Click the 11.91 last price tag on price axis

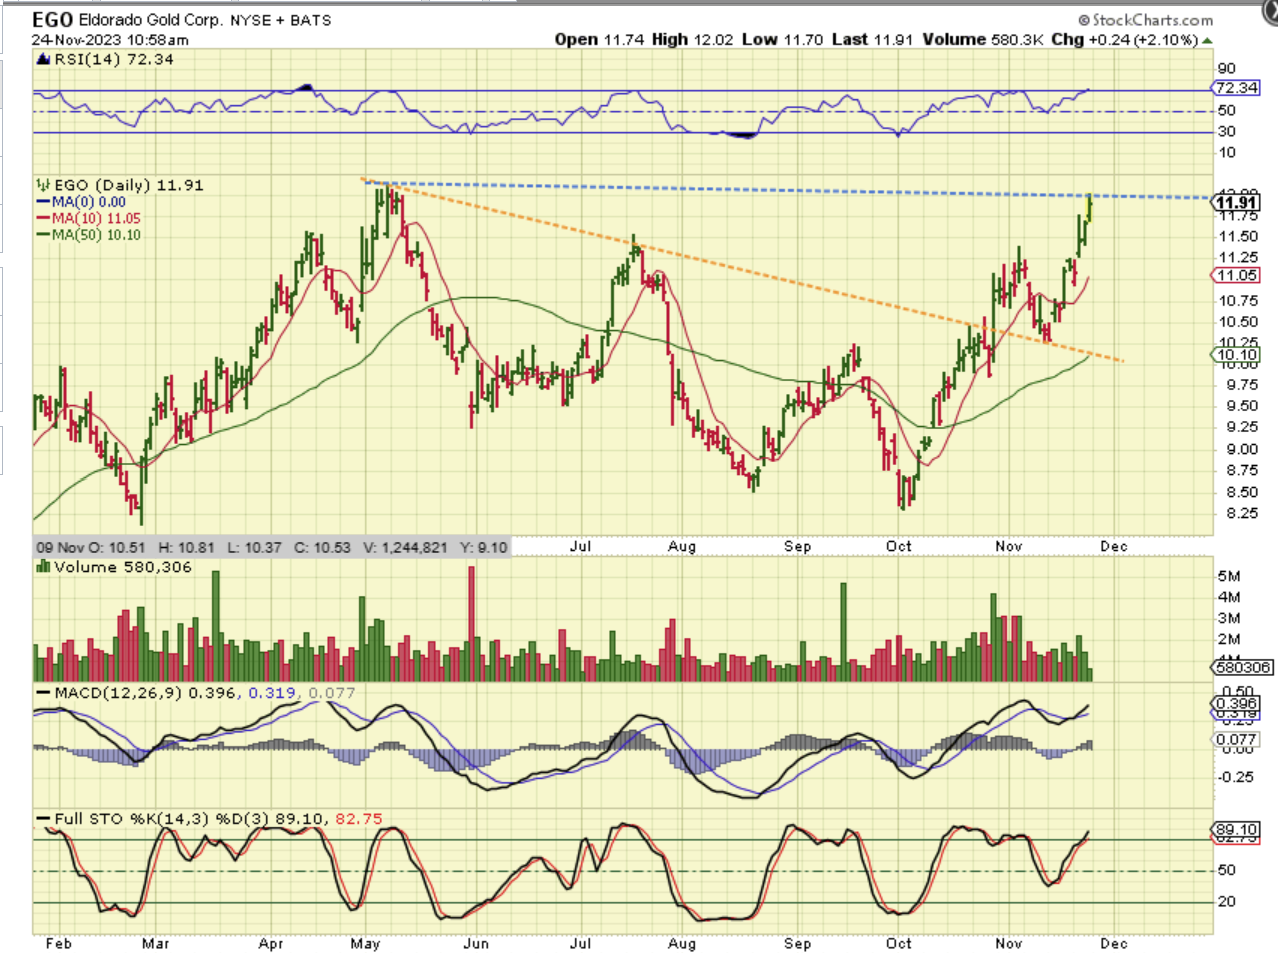coord(1236,203)
